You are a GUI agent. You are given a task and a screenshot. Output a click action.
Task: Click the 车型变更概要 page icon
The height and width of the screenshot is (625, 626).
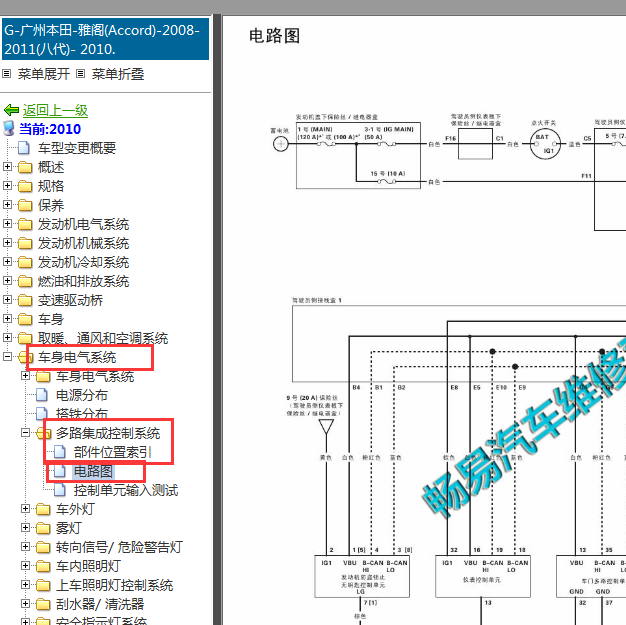click(24, 148)
